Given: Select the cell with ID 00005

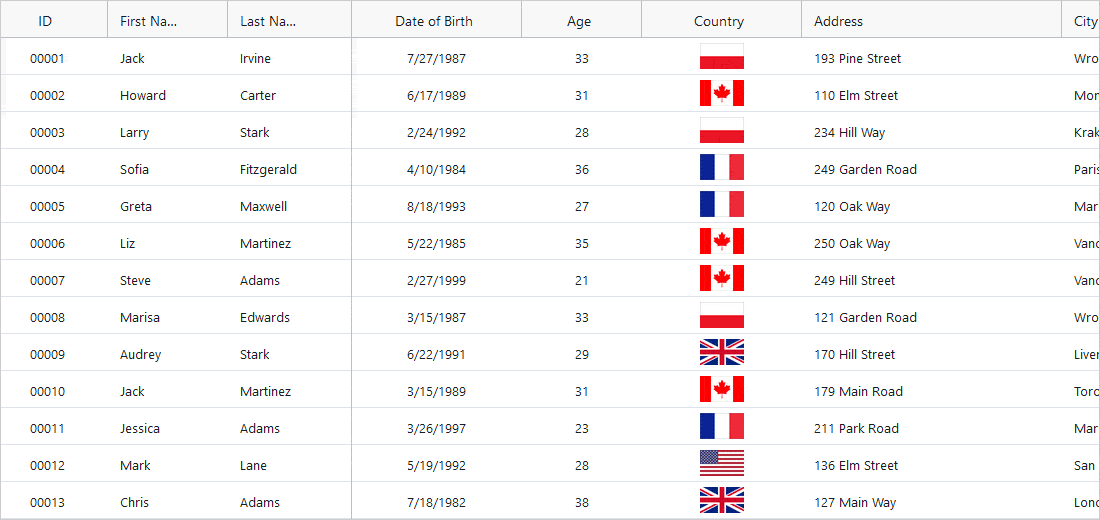Looking at the screenshot, I should click(47, 206).
